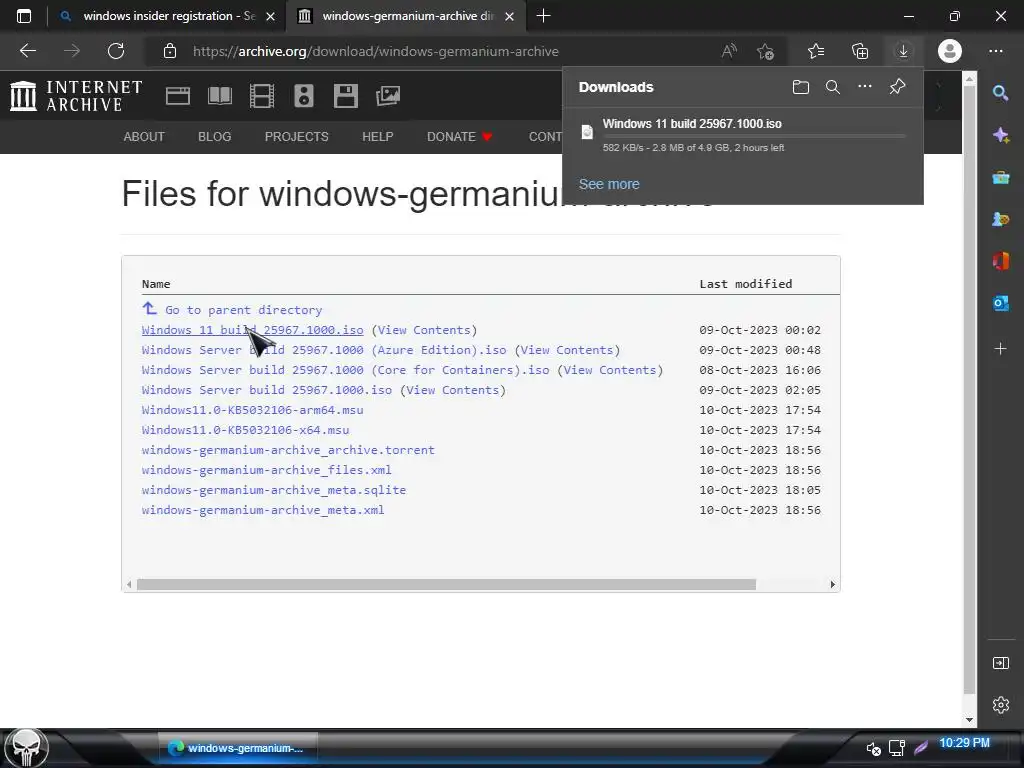The image size is (1024, 768).
Task: Click the file list right scroll arrow
Action: pyautogui.click(x=832, y=584)
